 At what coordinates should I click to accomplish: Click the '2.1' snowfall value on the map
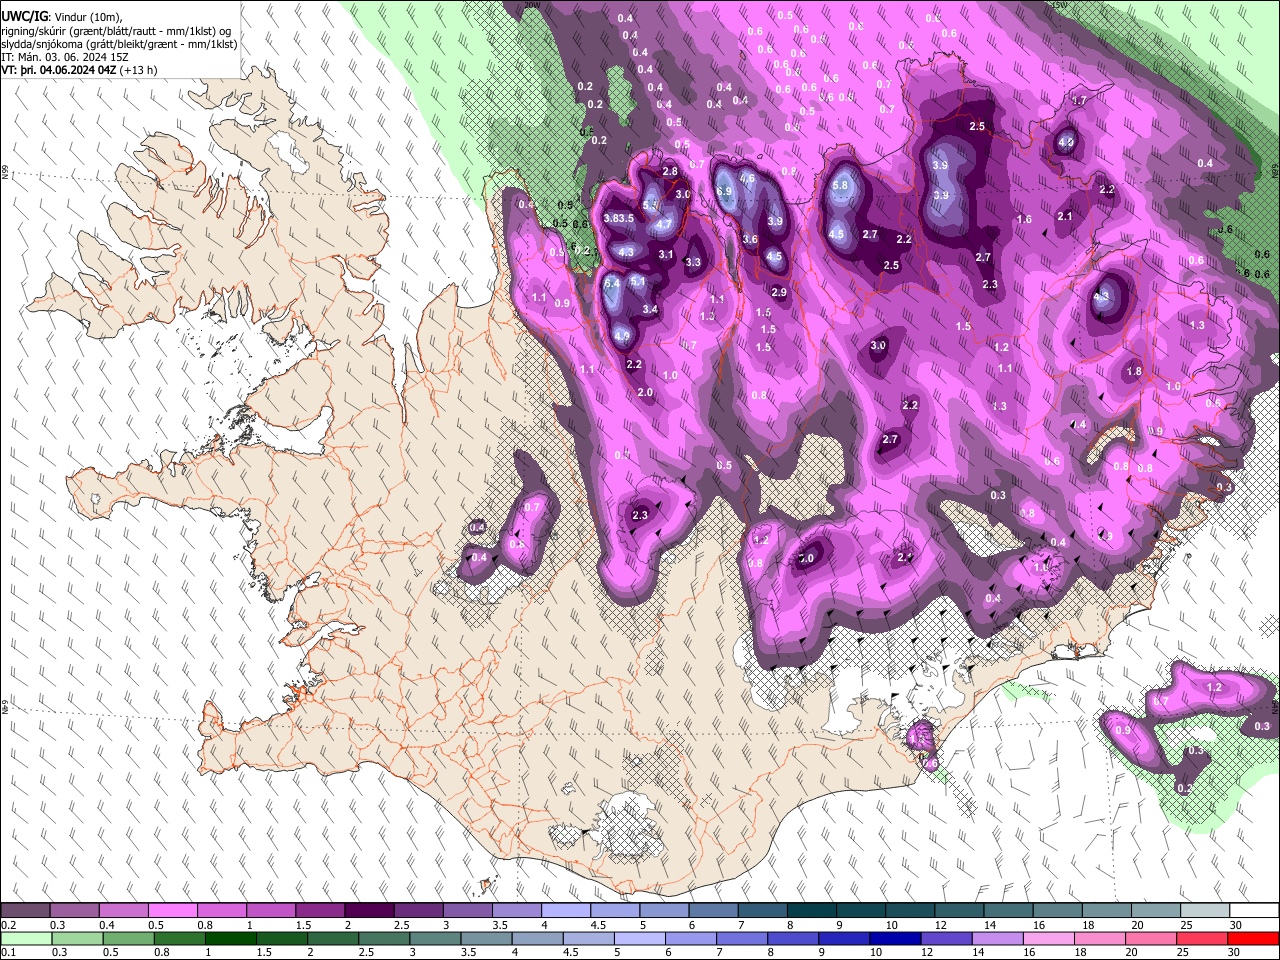pyautogui.click(x=1065, y=216)
